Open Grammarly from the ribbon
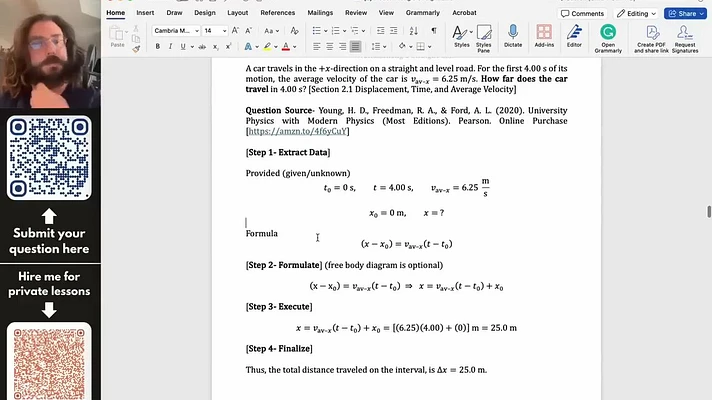The image size is (712, 400). pyautogui.click(x=608, y=39)
